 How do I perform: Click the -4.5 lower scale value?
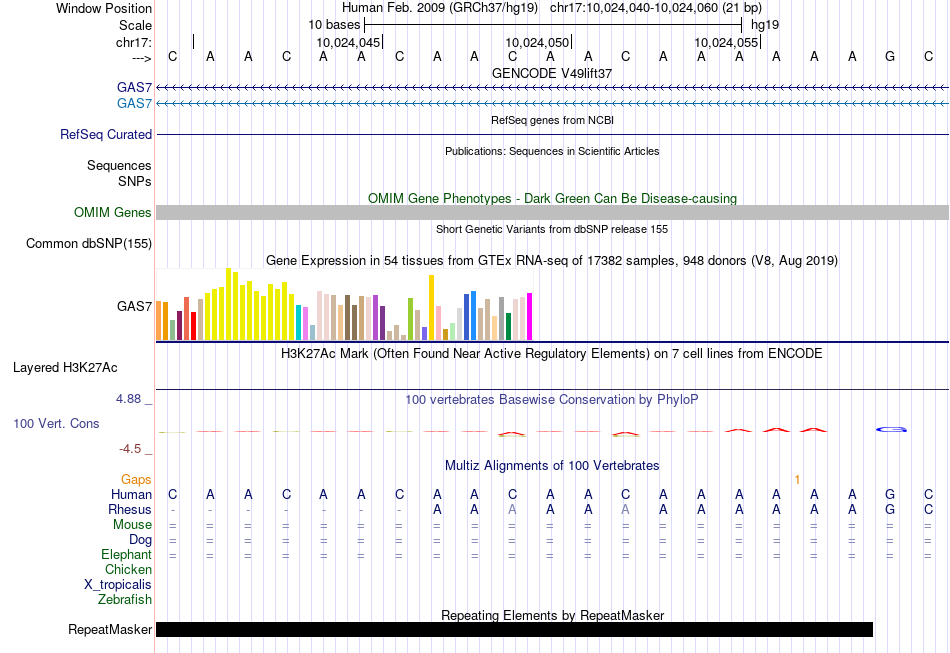click(x=130, y=449)
